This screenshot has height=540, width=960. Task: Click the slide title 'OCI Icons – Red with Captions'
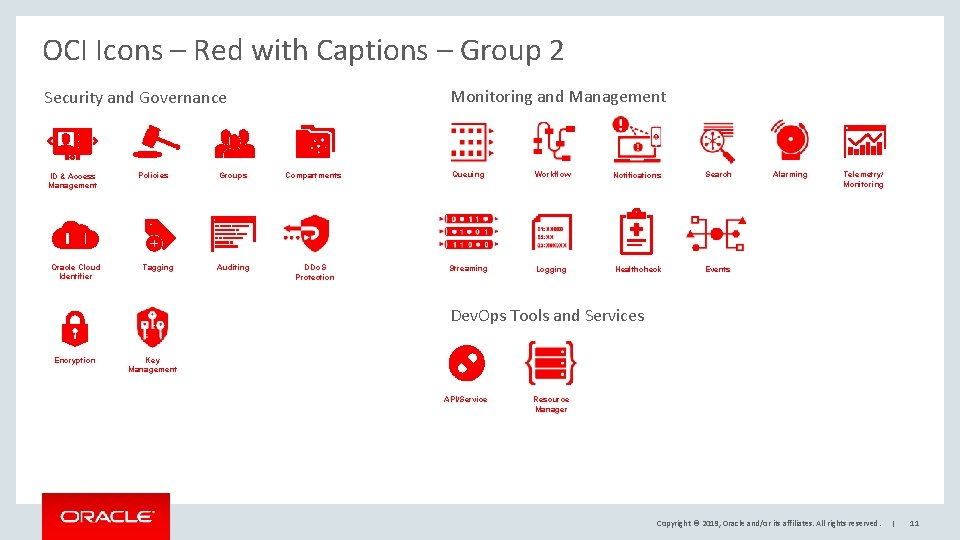235,50
